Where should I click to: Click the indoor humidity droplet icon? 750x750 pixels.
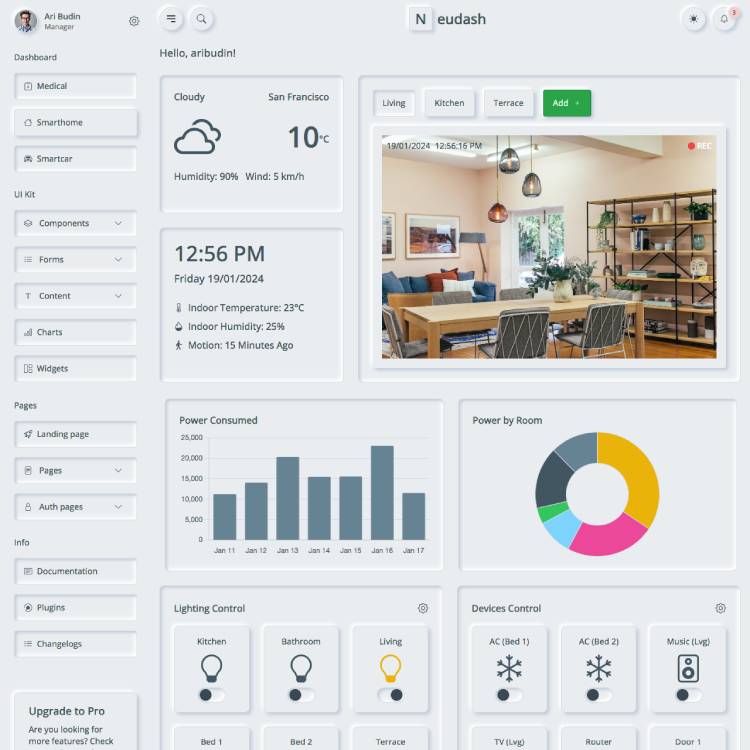(178, 326)
